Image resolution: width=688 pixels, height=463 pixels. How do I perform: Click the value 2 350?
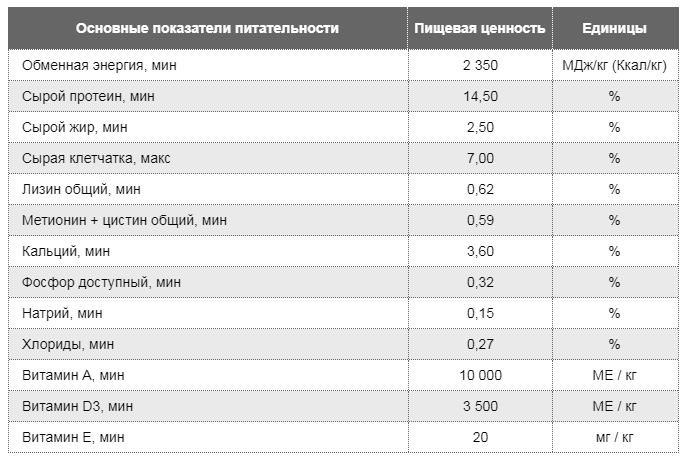[480, 65]
